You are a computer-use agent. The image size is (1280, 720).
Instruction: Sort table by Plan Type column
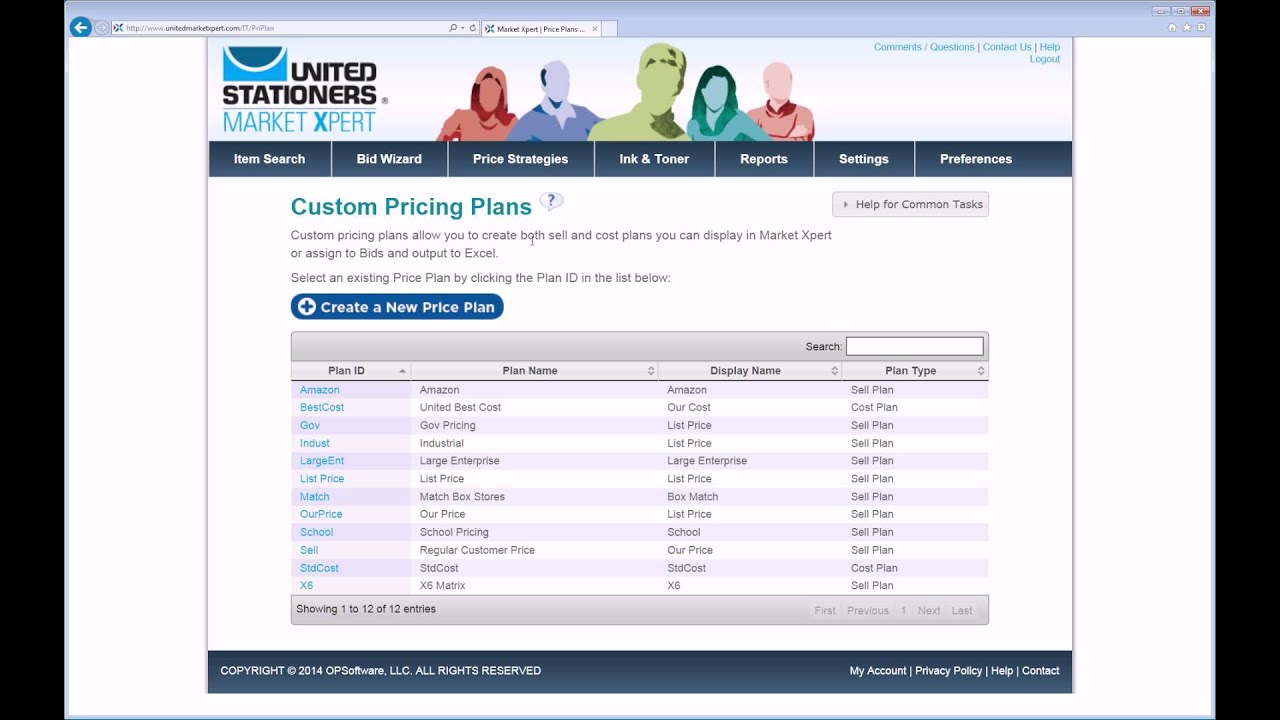pos(915,370)
